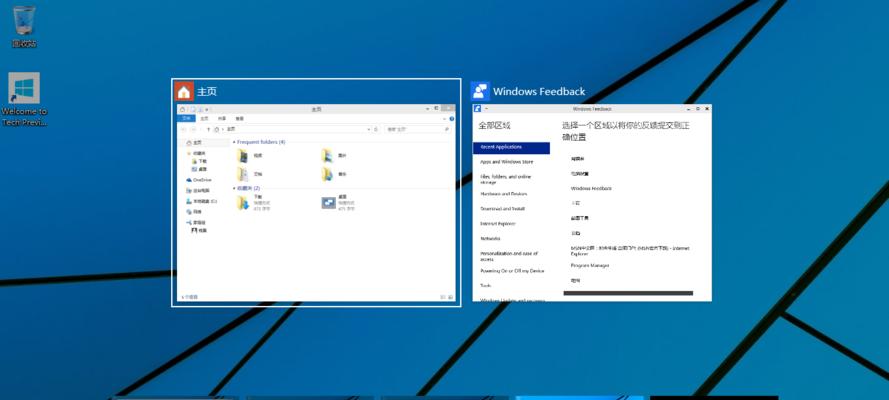Click the blue Help icon in Explorer

(452, 119)
